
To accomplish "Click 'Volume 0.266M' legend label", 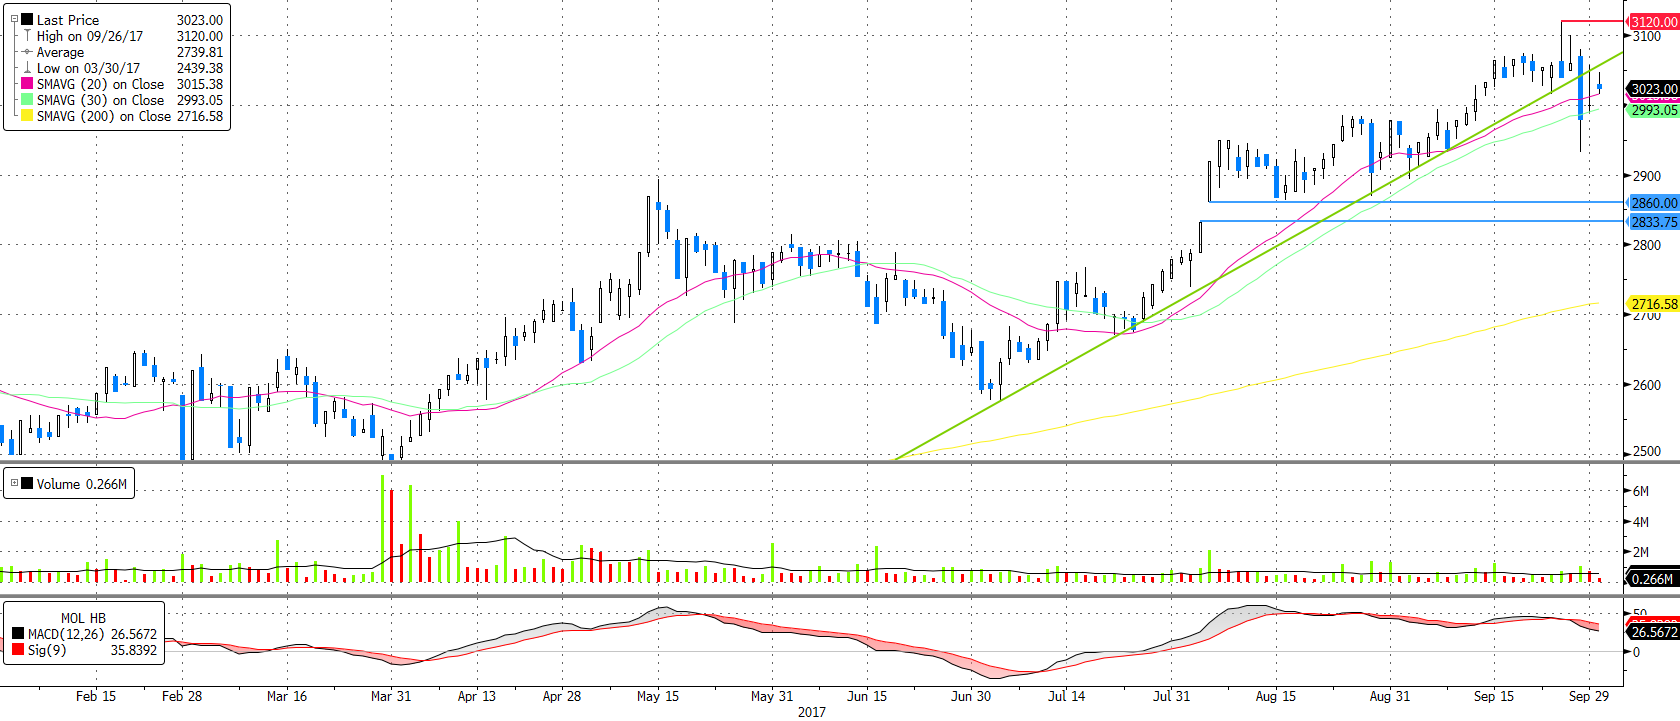I will pos(82,484).
